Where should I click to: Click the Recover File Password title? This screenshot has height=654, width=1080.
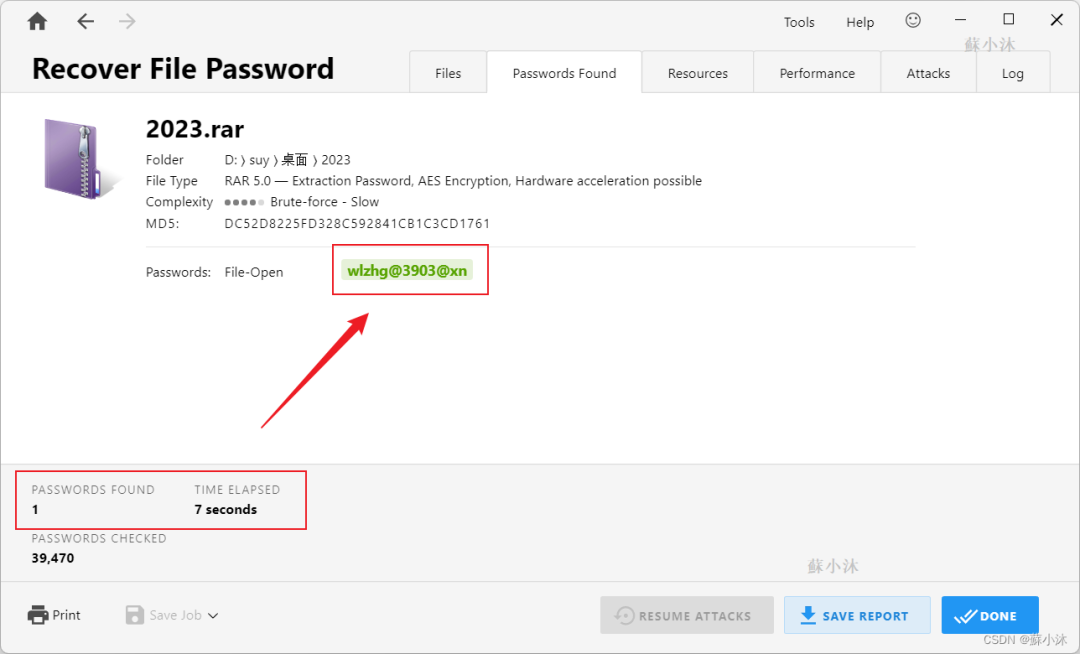point(183,69)
